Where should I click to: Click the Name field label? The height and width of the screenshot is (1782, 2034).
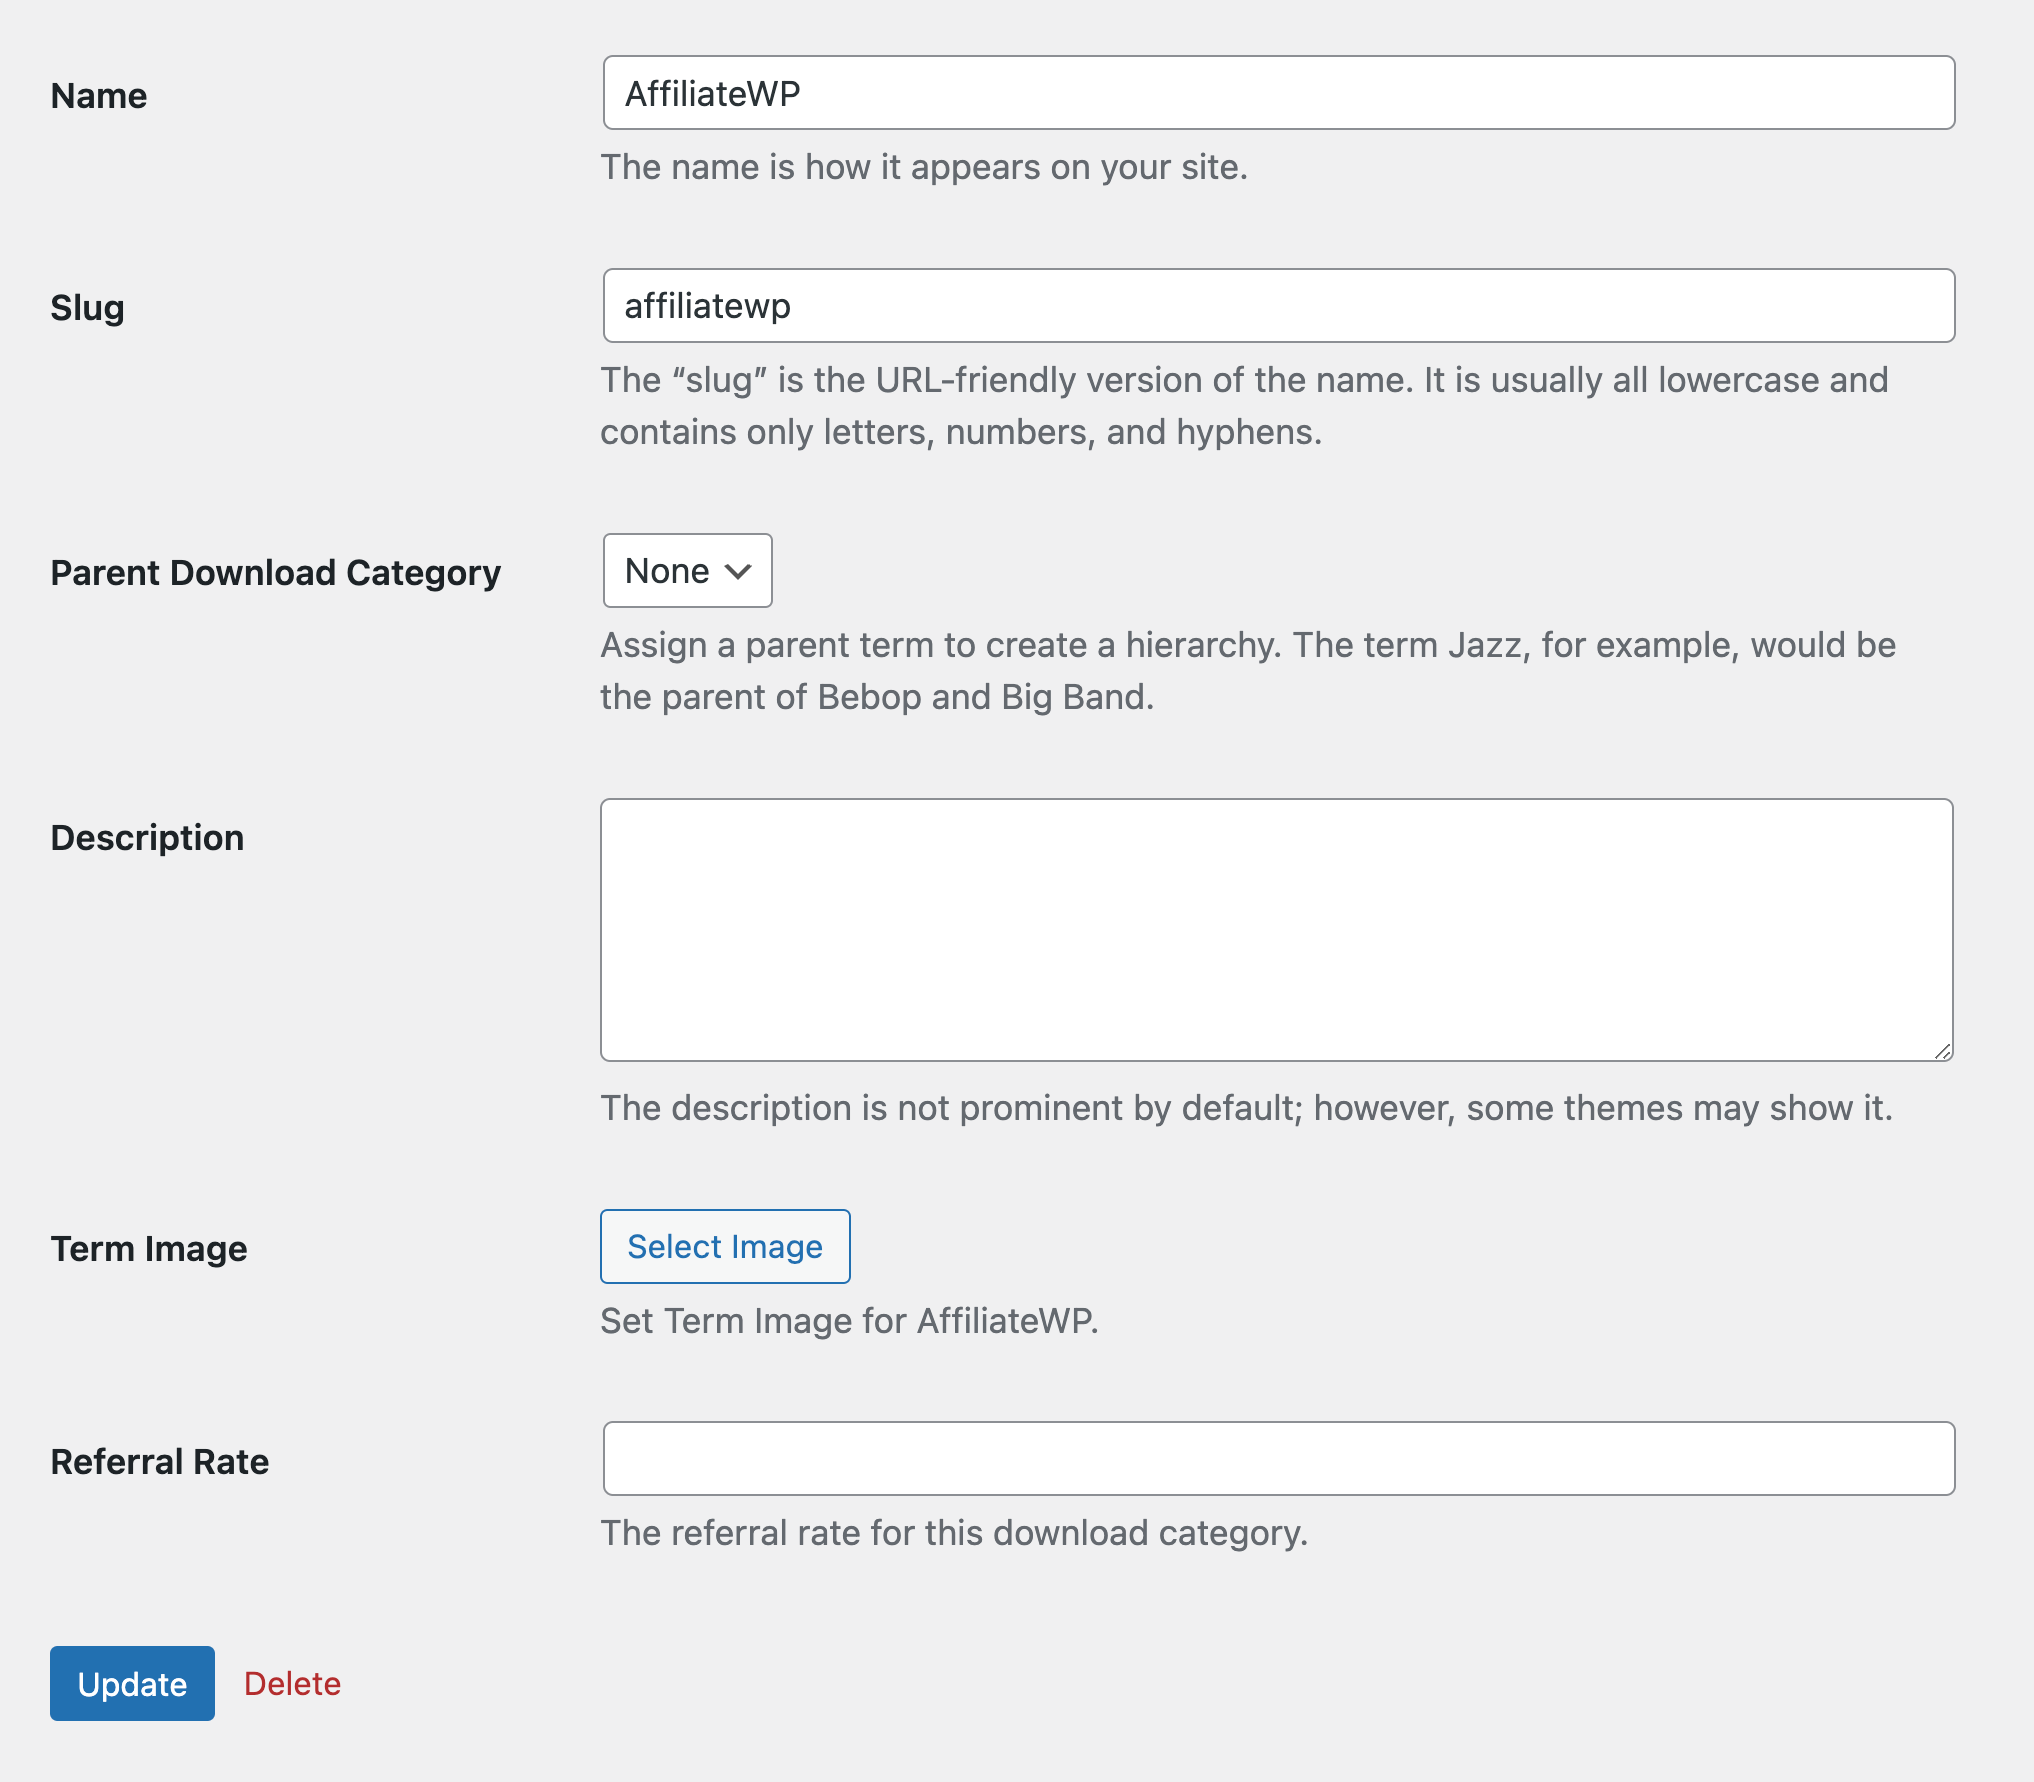(99, 96)
